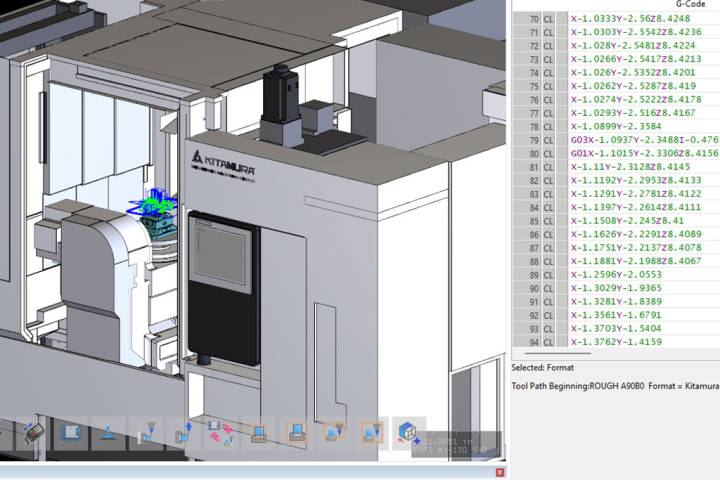Close the bottom panel with red X

coord(502,472)
